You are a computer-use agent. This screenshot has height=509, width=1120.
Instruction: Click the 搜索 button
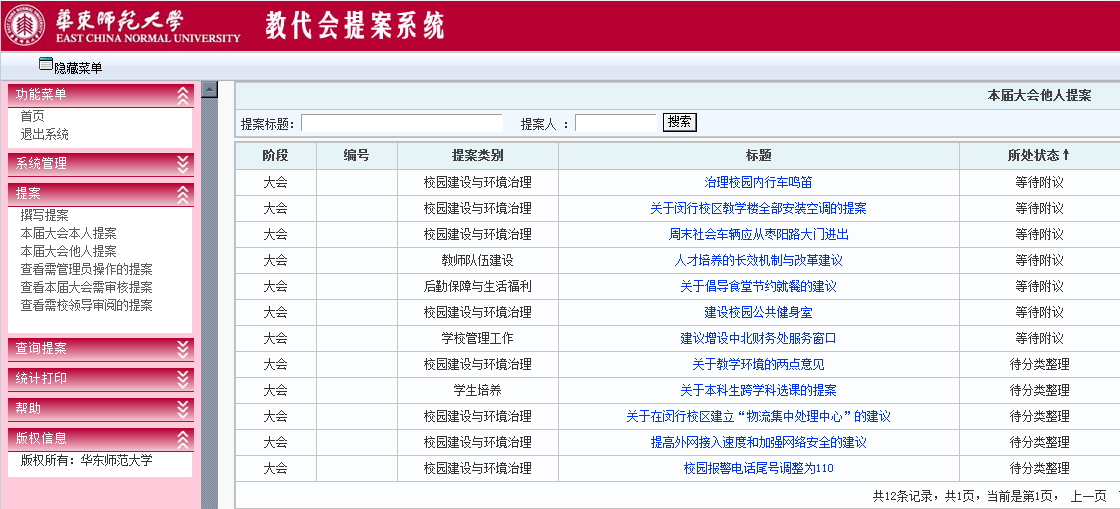[679, 122]
